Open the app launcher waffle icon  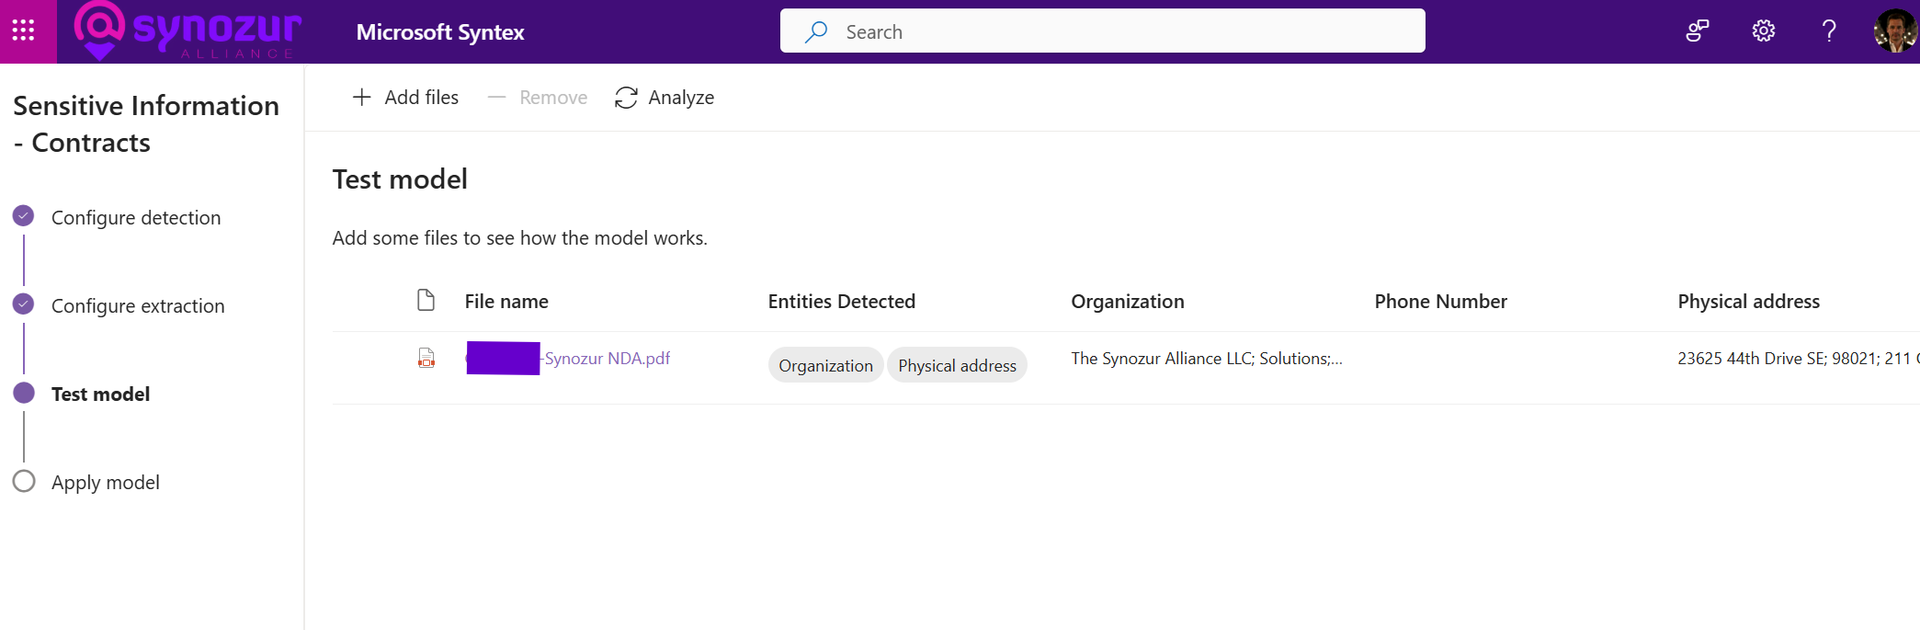click(x=24, y=31)
